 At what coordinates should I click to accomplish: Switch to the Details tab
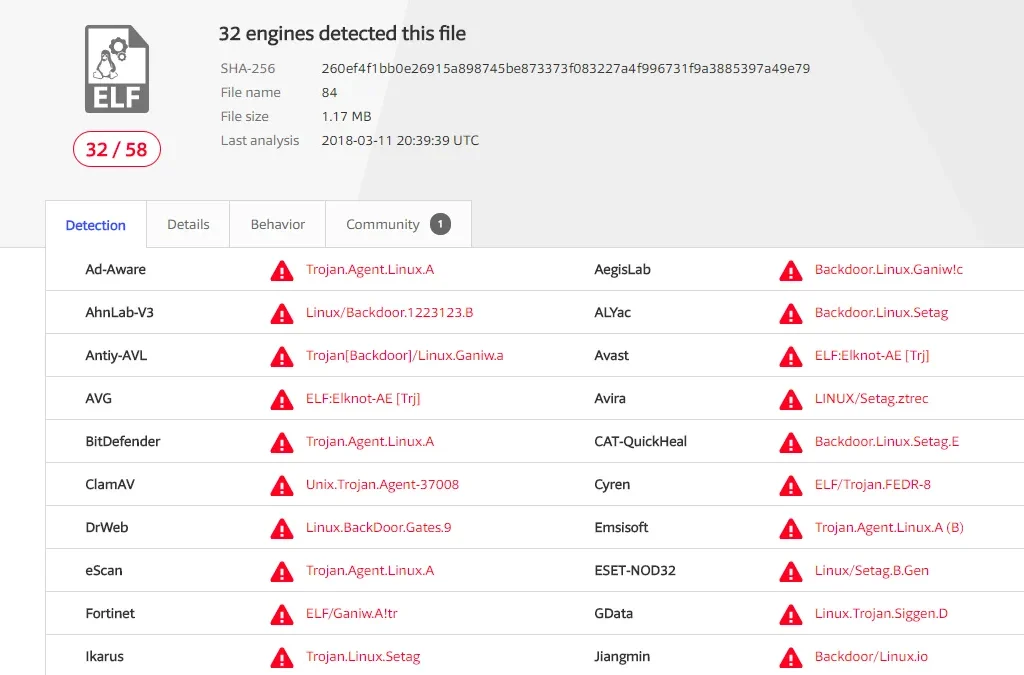pos(188,225)
